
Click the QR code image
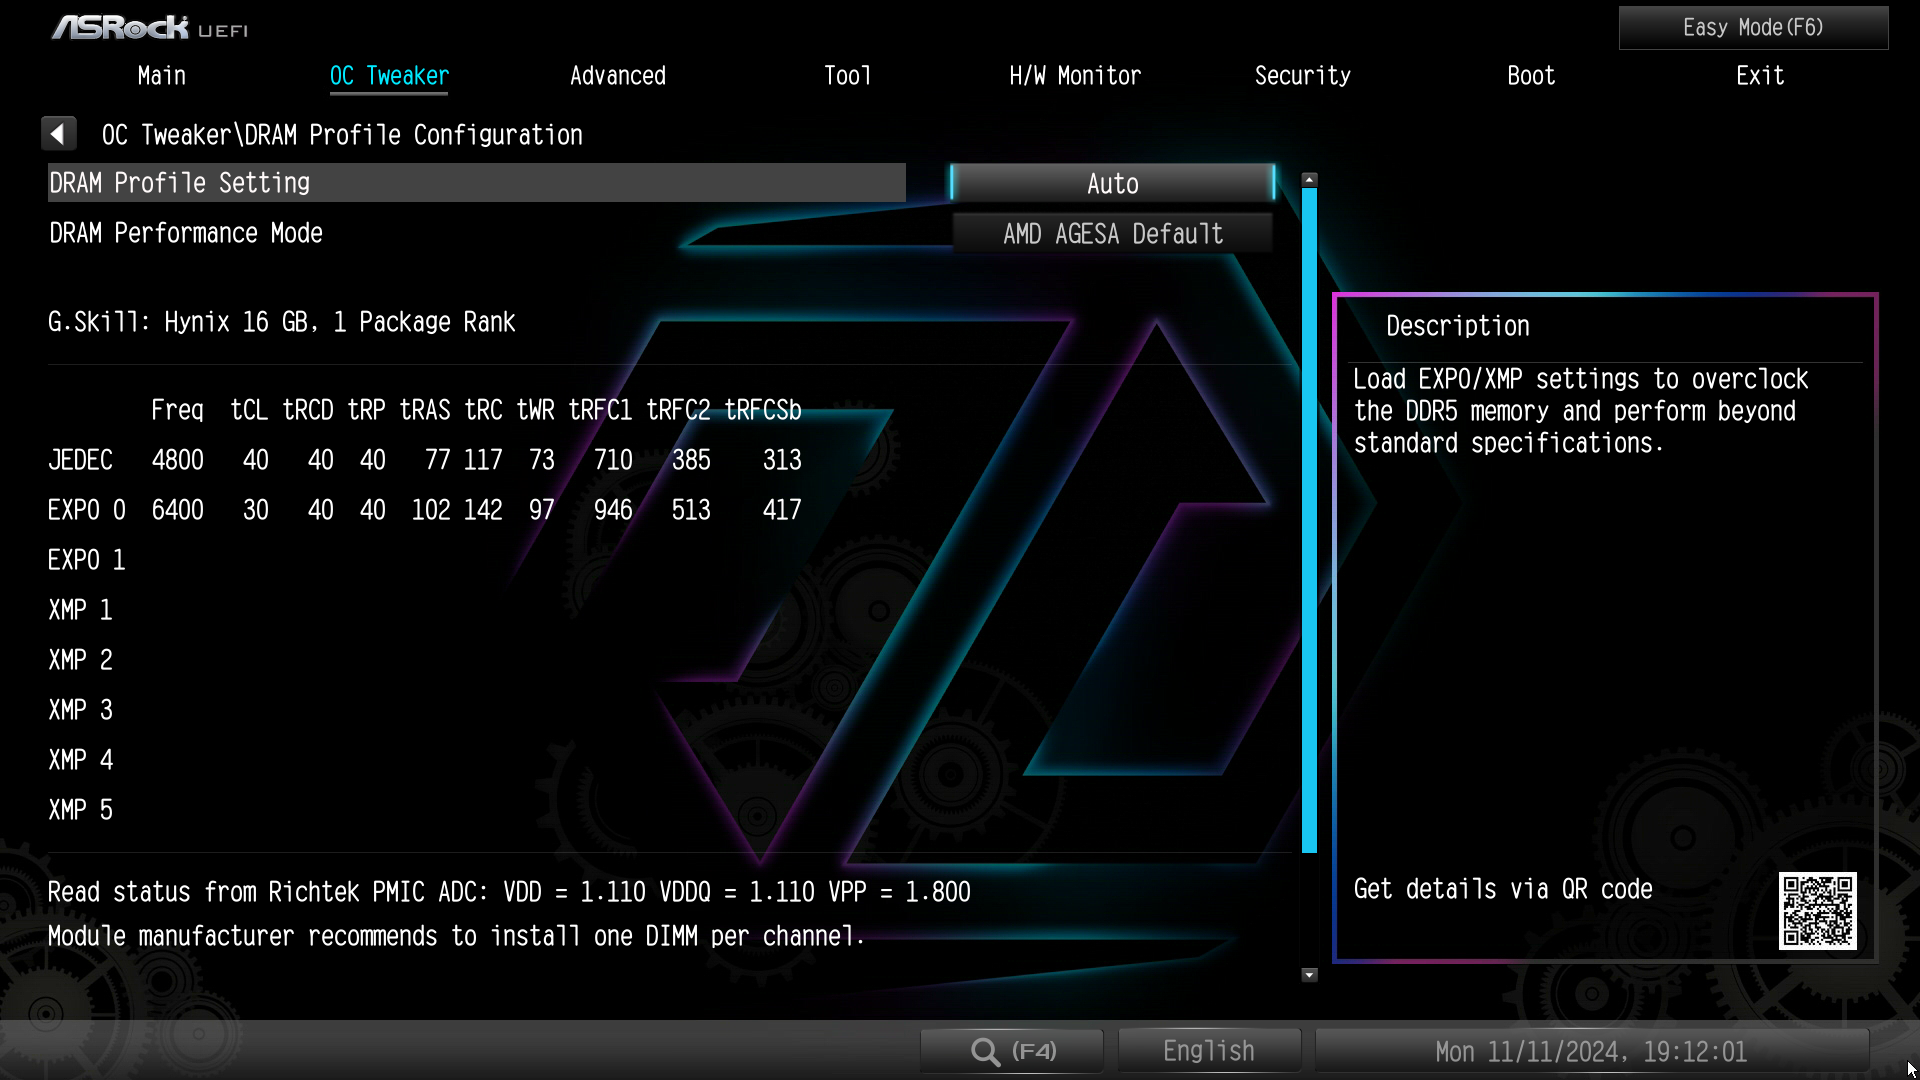pos(1817,911)
